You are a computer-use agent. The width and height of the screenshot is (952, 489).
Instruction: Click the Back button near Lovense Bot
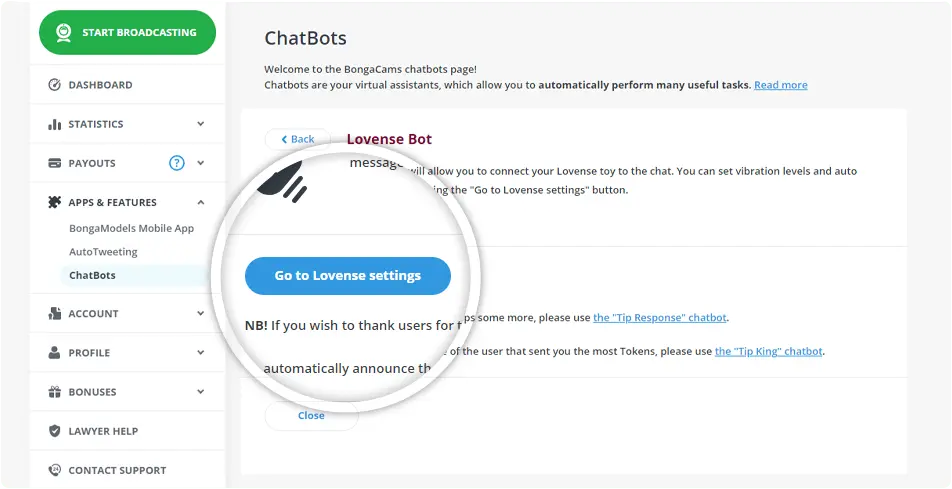pyautogui.click(x=298, y=139)
